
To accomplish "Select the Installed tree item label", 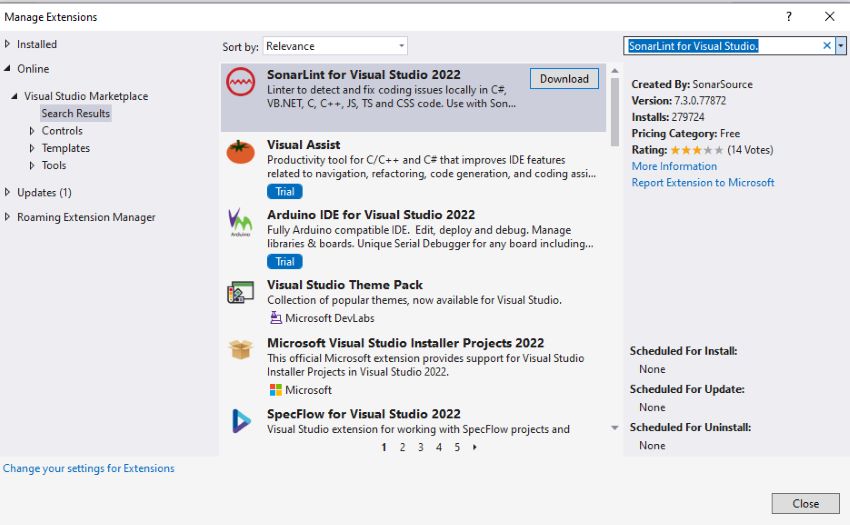I will [x=37, y=44].
